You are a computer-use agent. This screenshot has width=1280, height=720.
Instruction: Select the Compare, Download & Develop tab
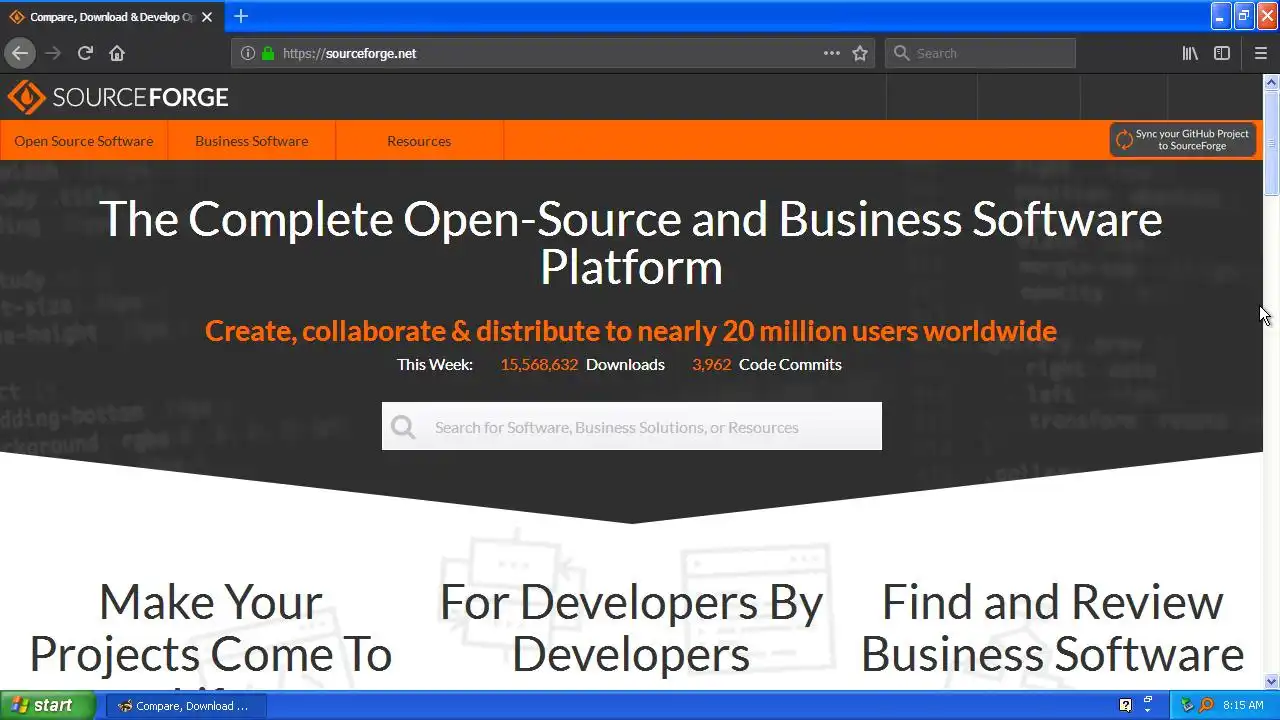coord(112,17)
